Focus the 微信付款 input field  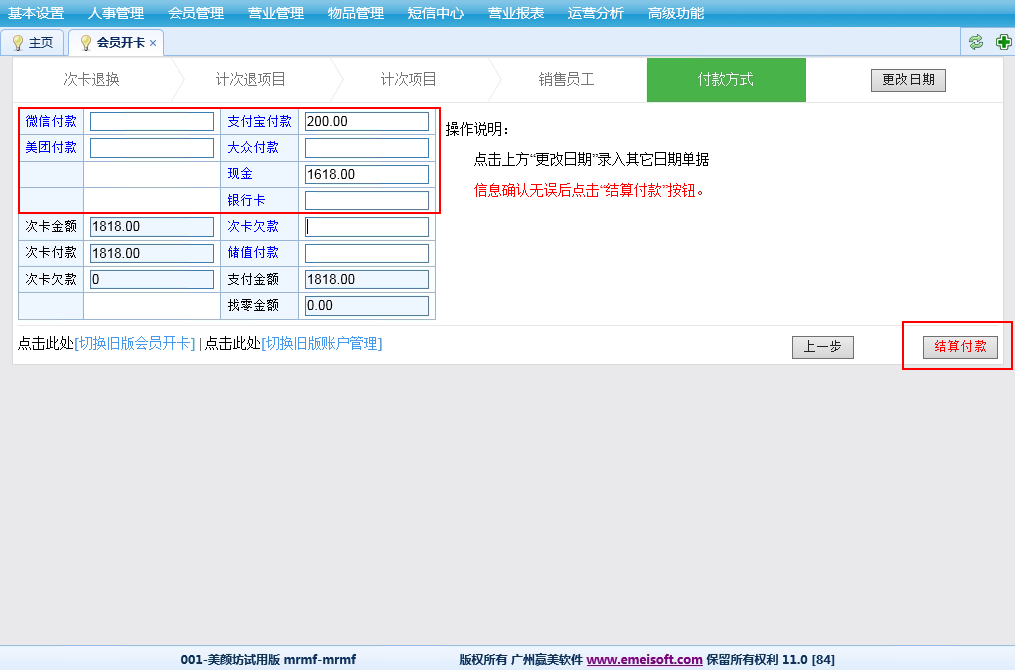pyautogui.click(x=152, y=122)
